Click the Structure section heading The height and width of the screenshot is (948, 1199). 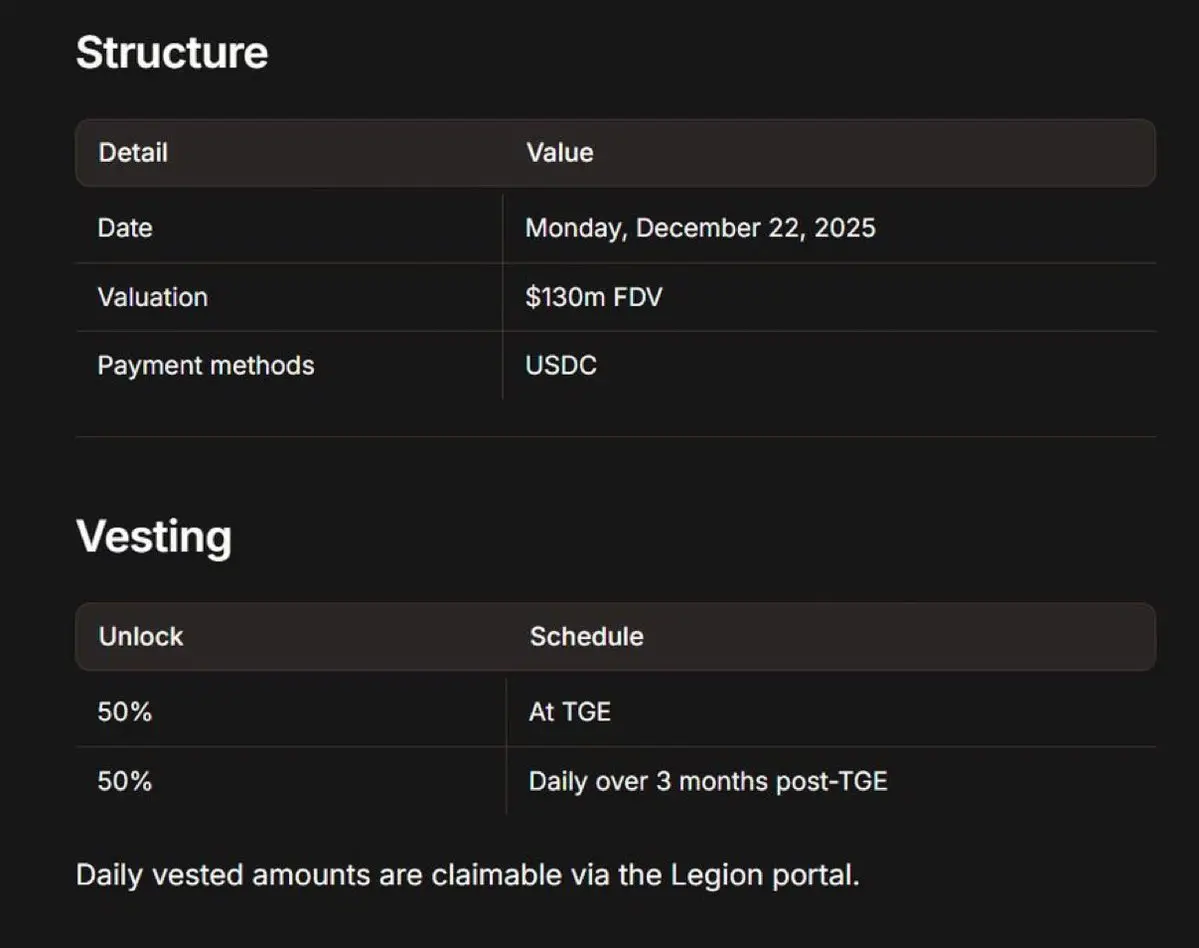pyautogui.click(x=172, y=52)
